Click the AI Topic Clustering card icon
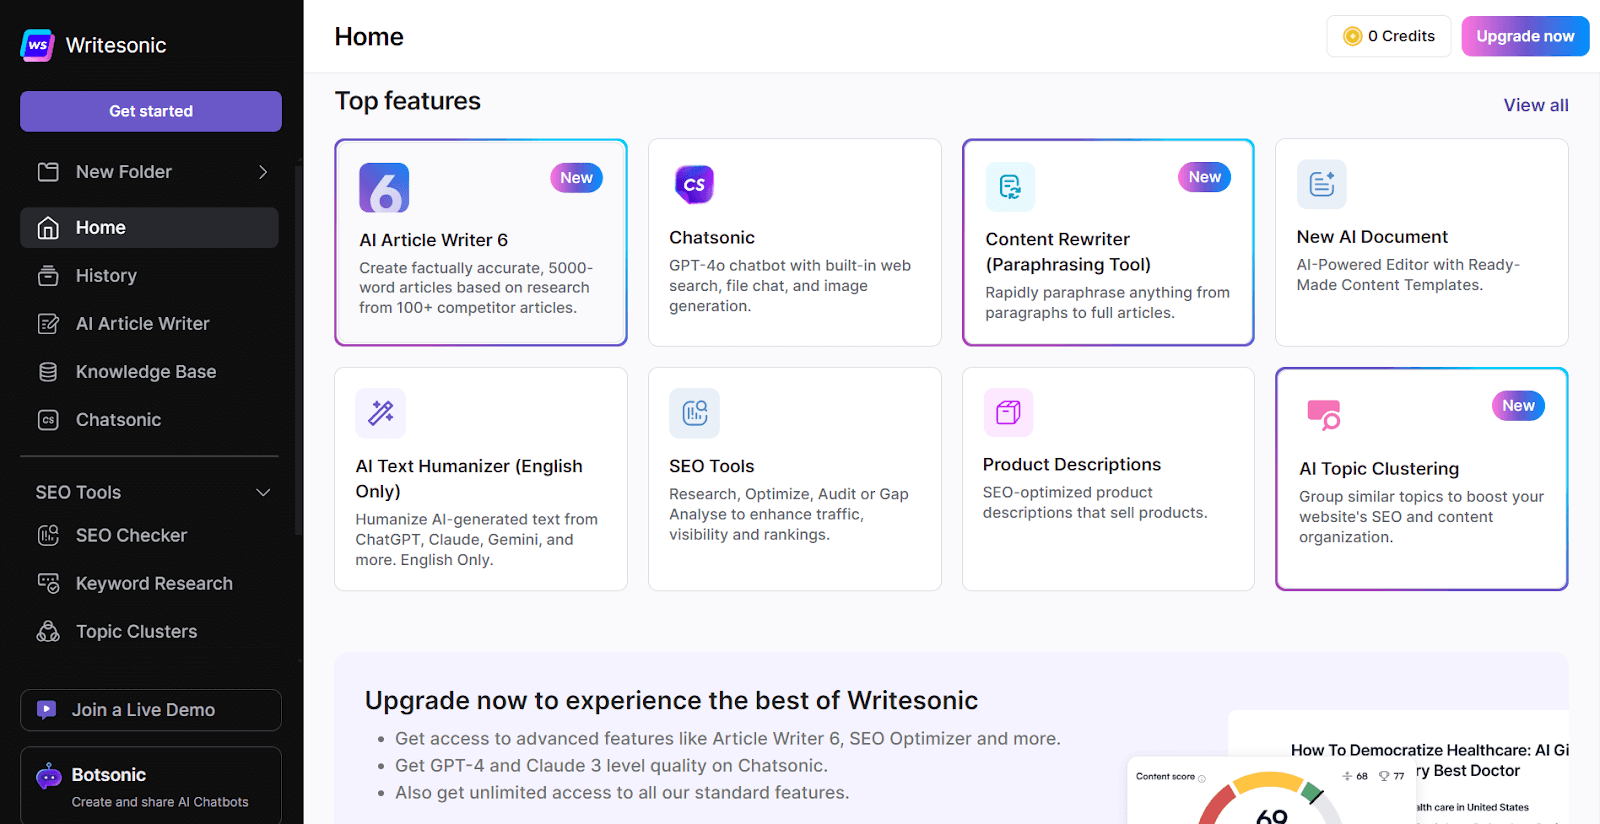1600x824 pixels. tap(1324, 415)
